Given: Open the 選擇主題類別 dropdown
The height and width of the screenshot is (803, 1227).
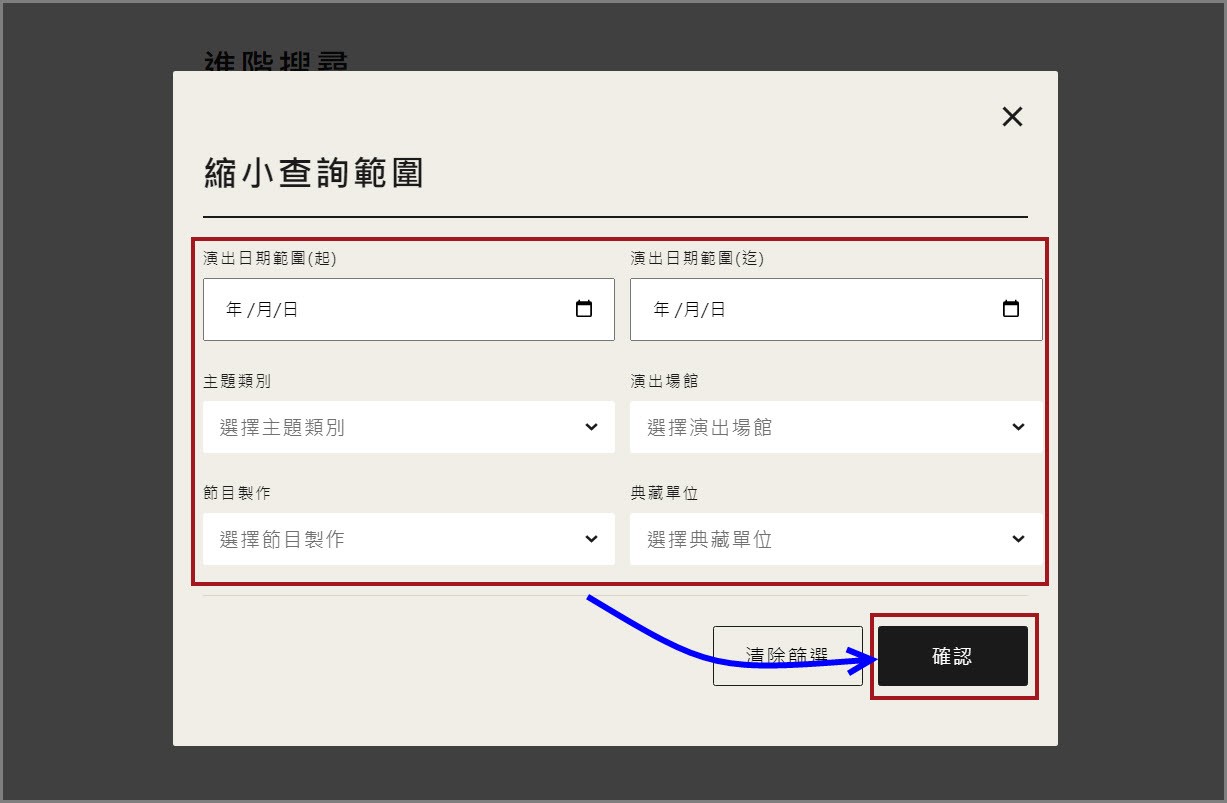Looking at the screenshot, I should click(x=400, y=427).
